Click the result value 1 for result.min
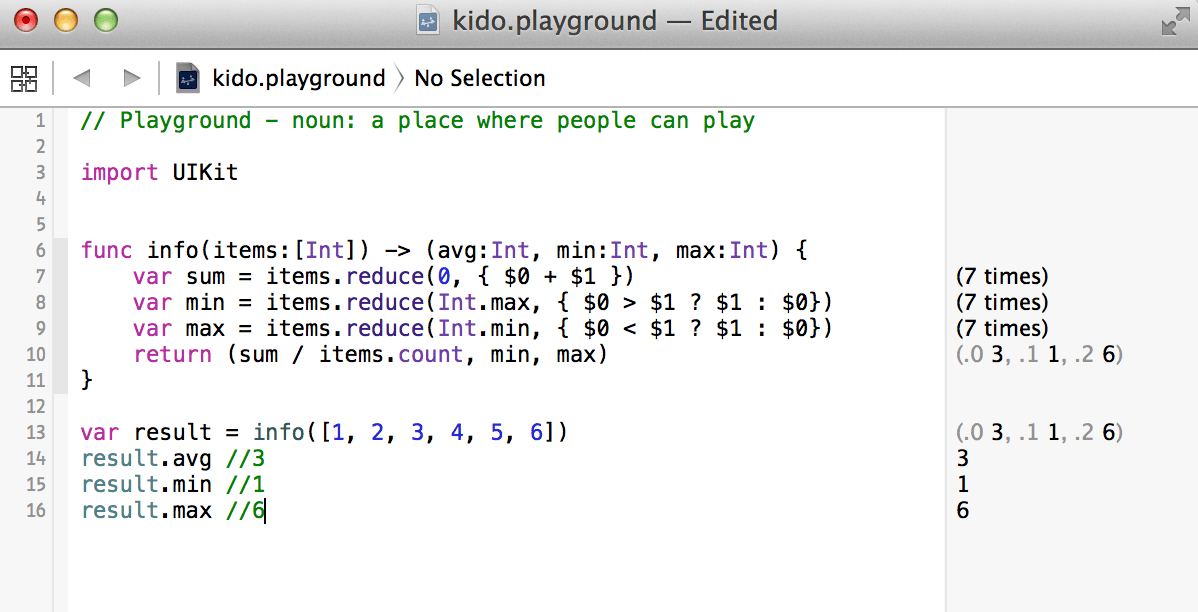This screenshot has width=1198, height=612. coord(962,484)
